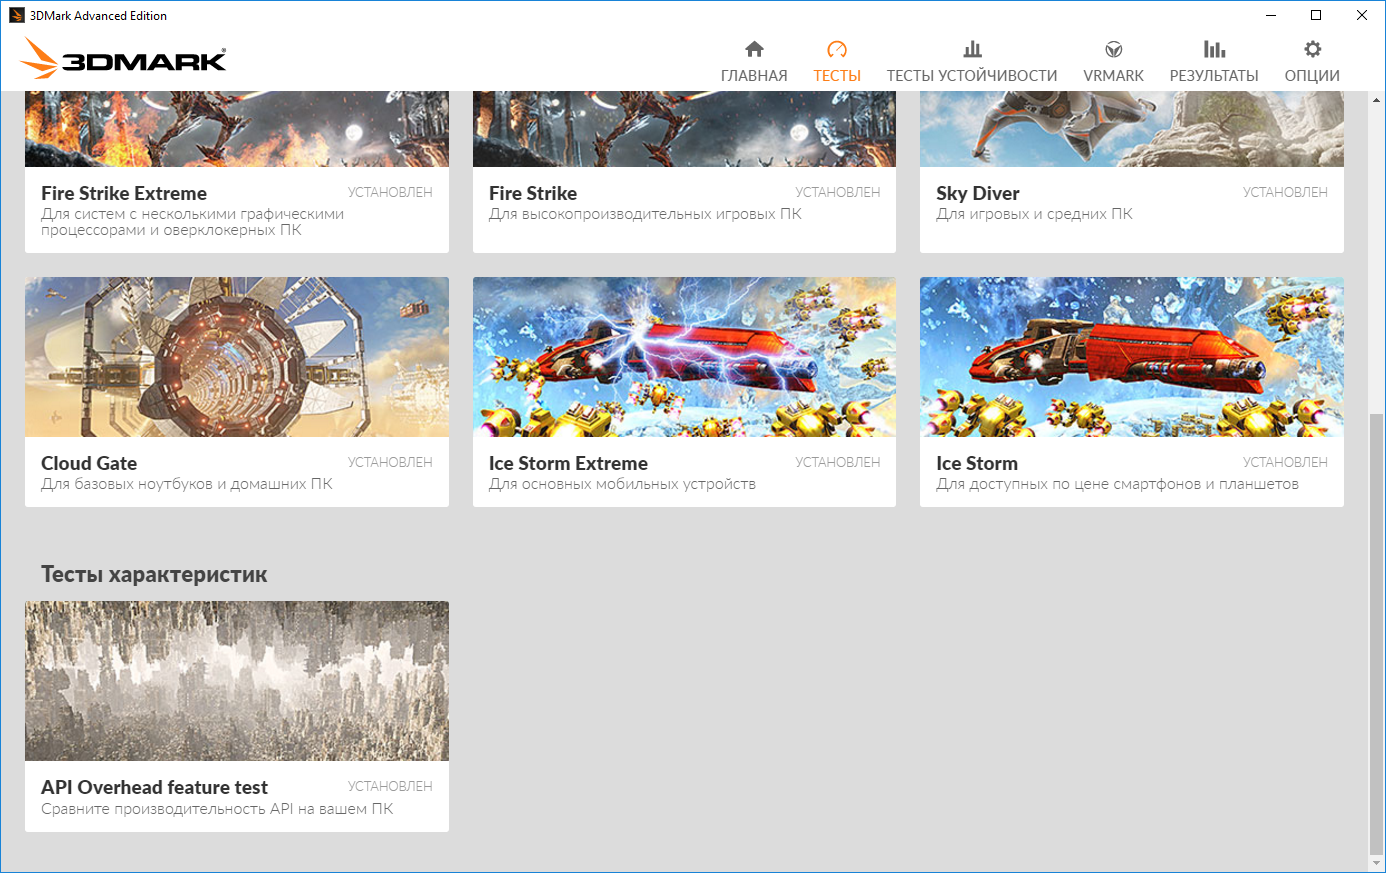Screen dimensions: 1386x873
Task: Open the Sky Diver benchmark title
Action: (x=978, y=193)
